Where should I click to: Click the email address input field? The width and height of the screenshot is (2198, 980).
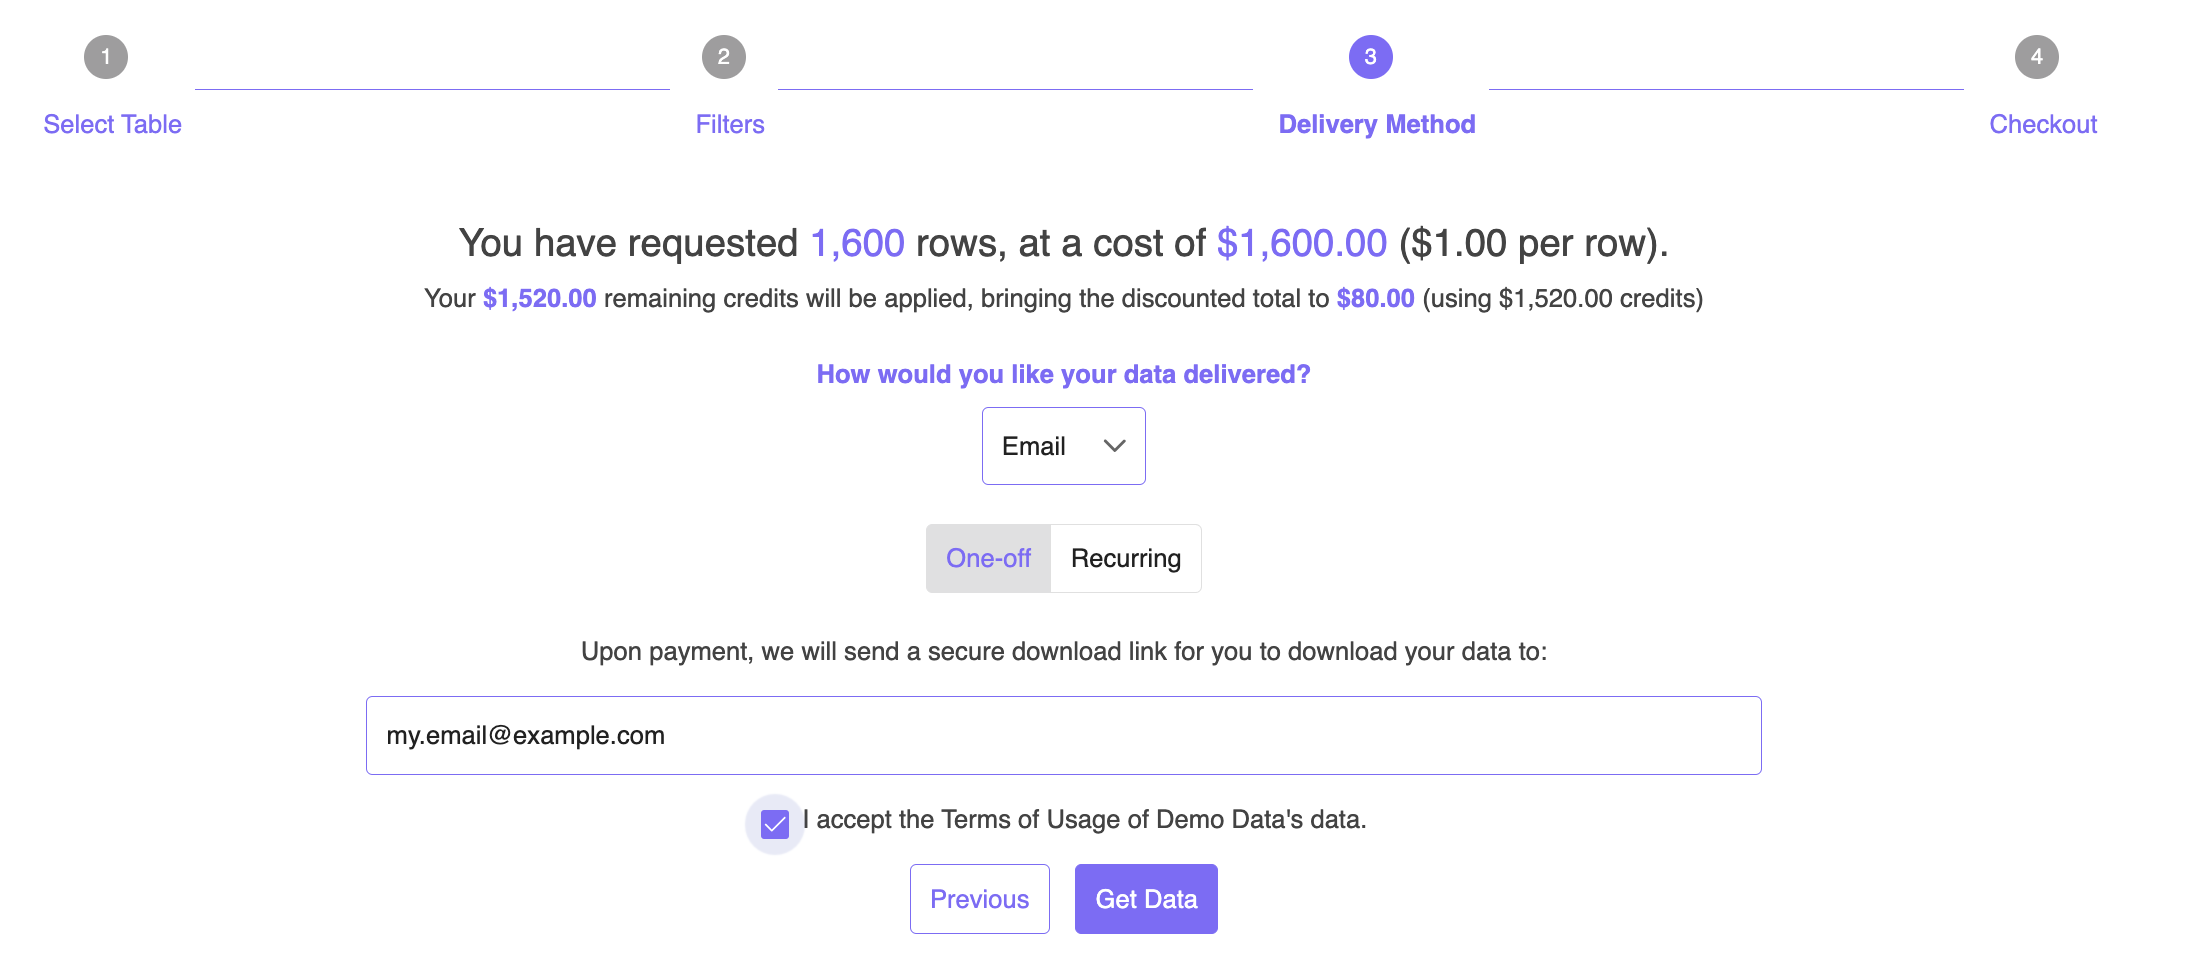click(x=1063, y=735)
